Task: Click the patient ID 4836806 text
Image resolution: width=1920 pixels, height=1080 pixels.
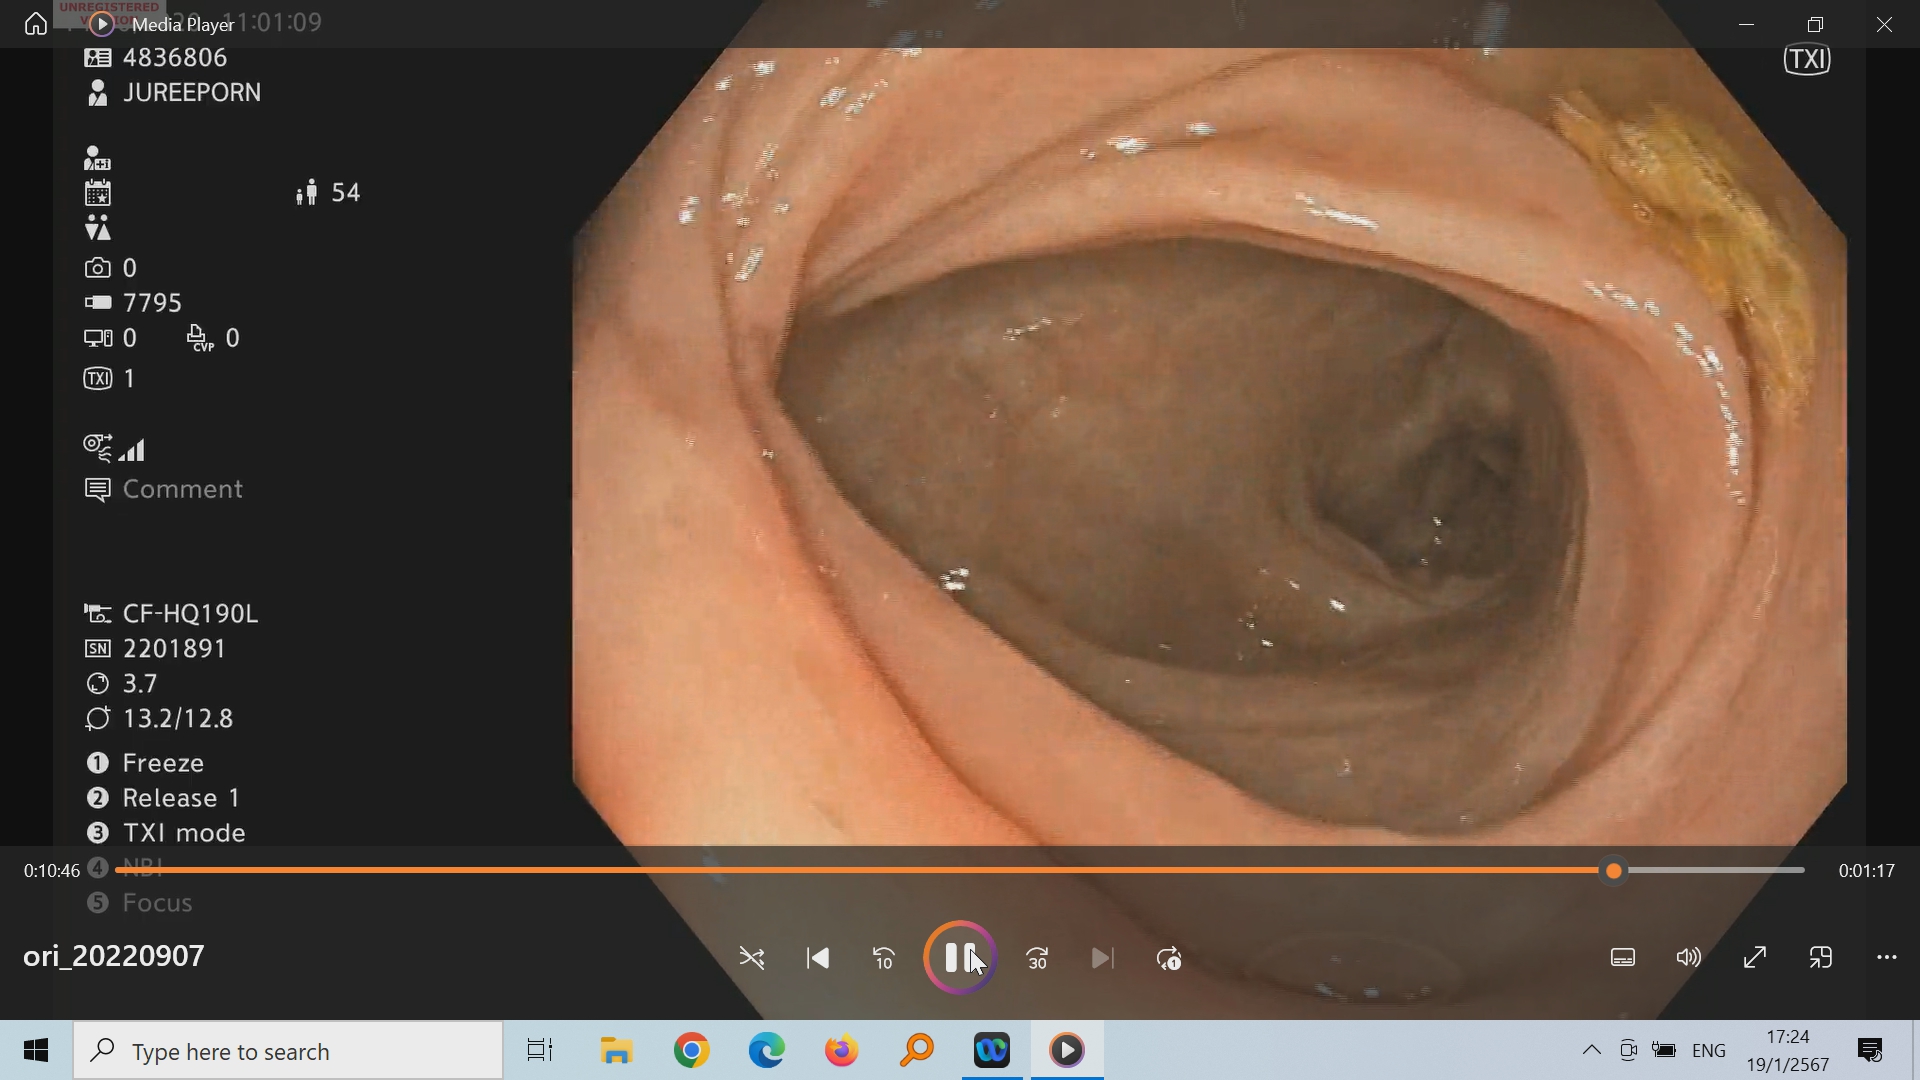Action: 175,58
